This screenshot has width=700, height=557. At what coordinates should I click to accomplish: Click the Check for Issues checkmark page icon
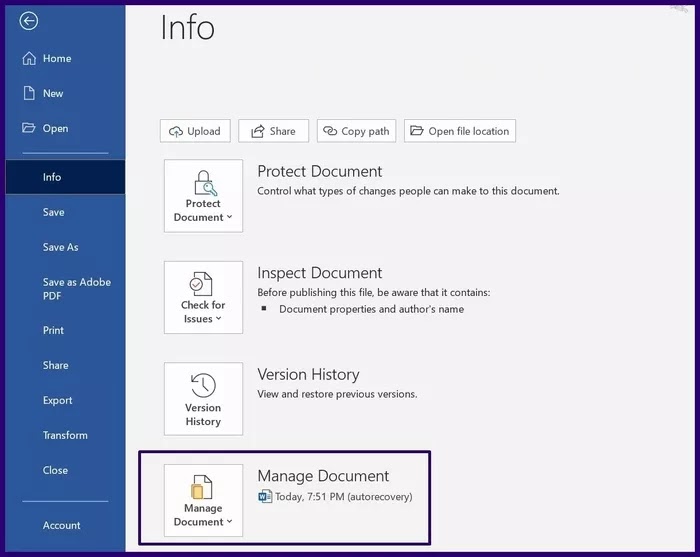coord(201,284)
